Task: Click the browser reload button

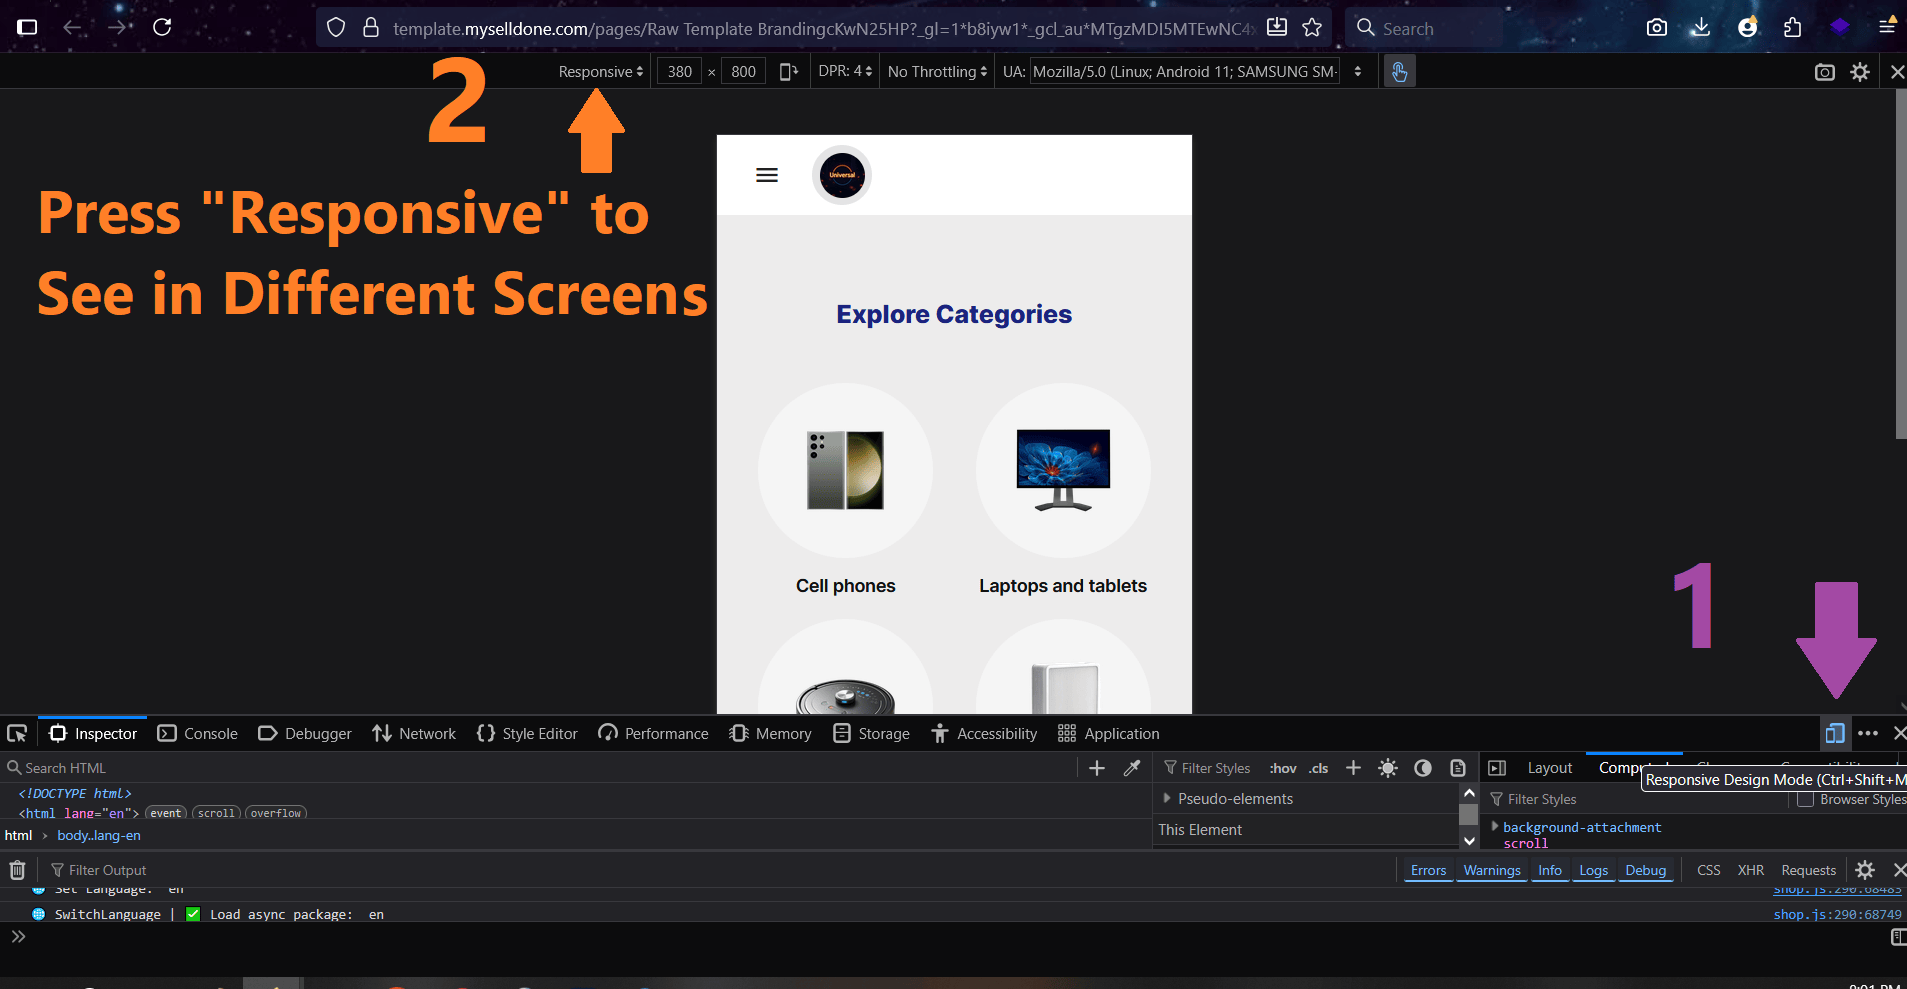Action: tap(162, 27)
